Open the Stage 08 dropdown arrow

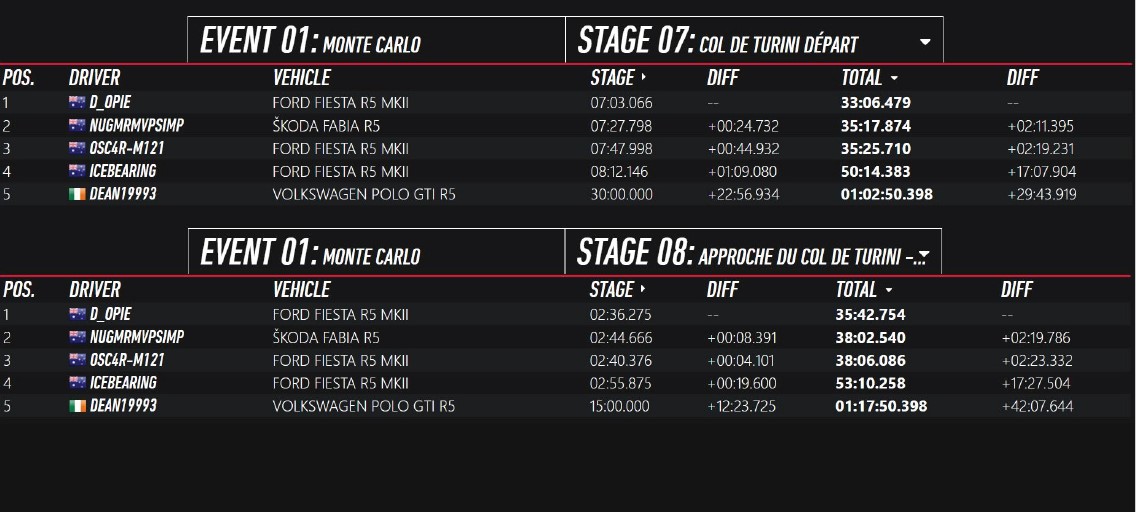[x=924, y=254]
